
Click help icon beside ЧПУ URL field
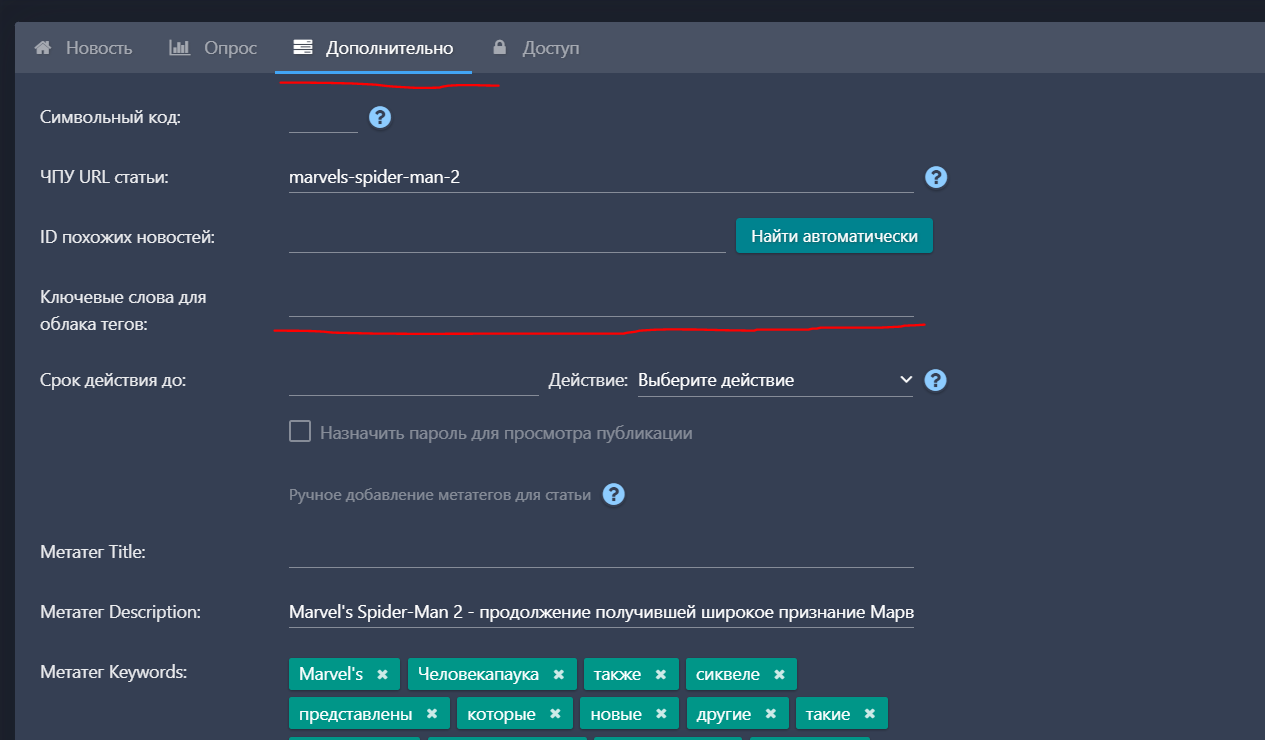pyautogui.click(x=936, y=177)
